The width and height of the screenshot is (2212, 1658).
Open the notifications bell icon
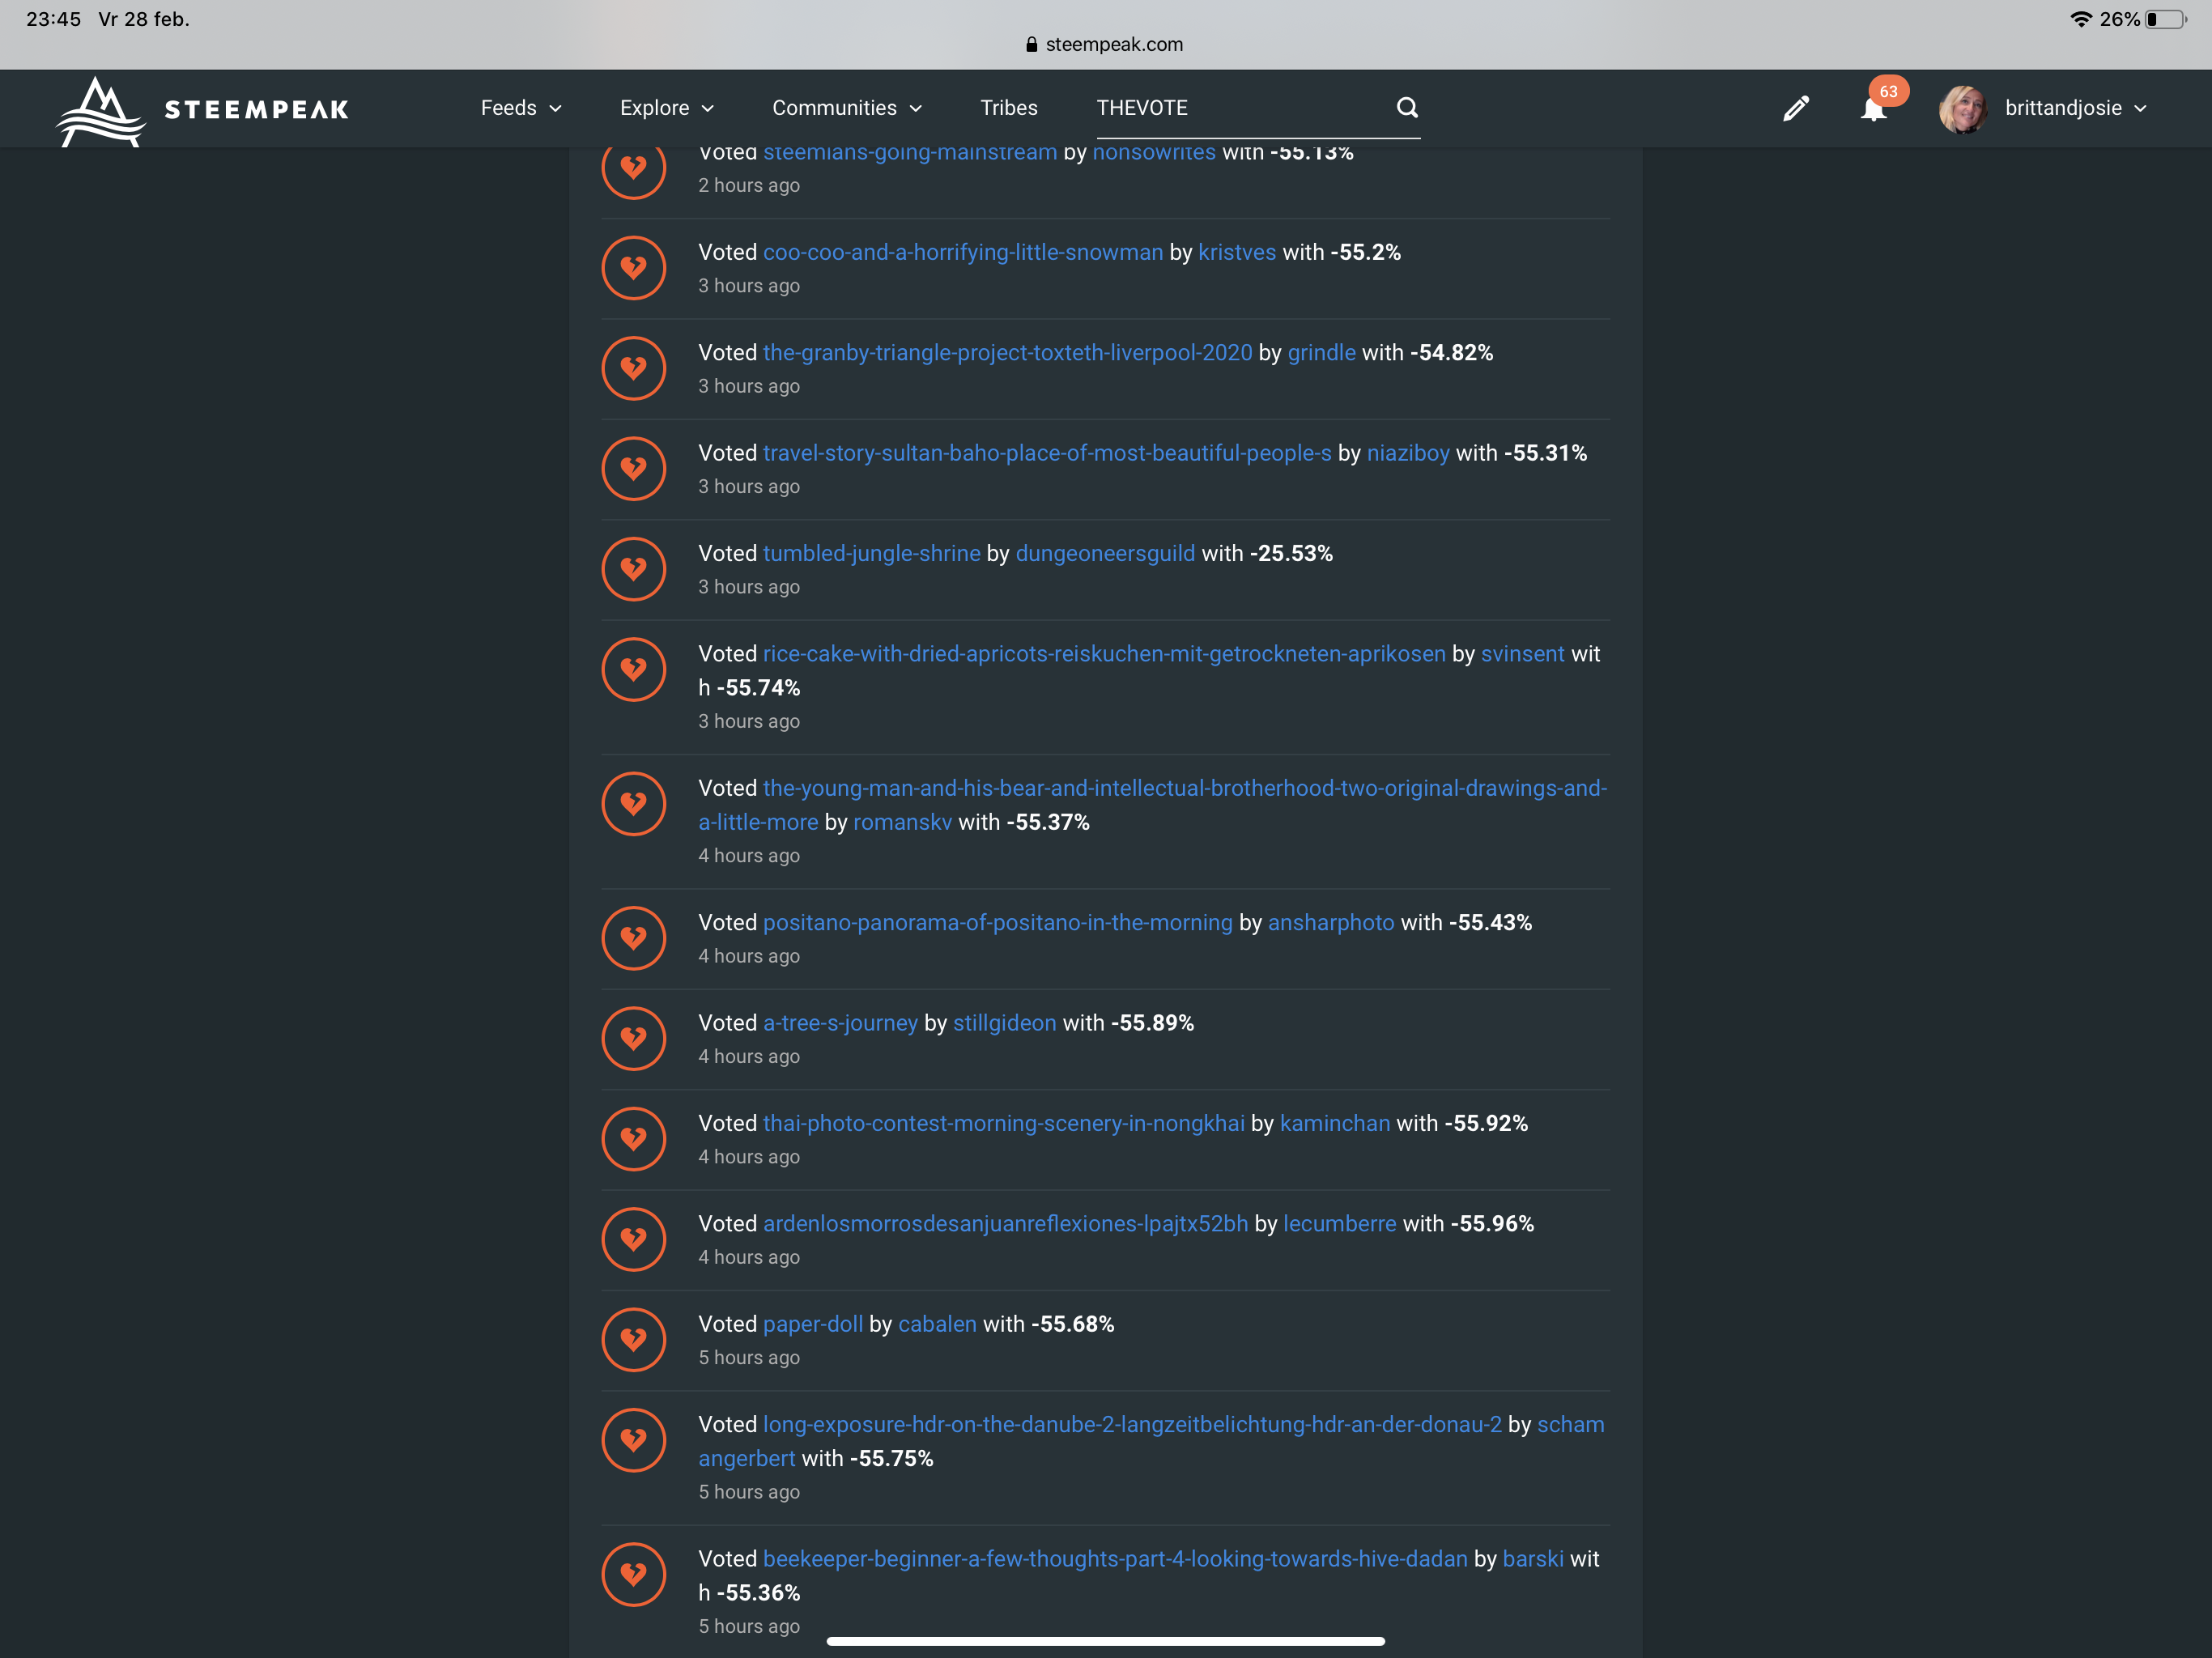[x=1874, y=109]
